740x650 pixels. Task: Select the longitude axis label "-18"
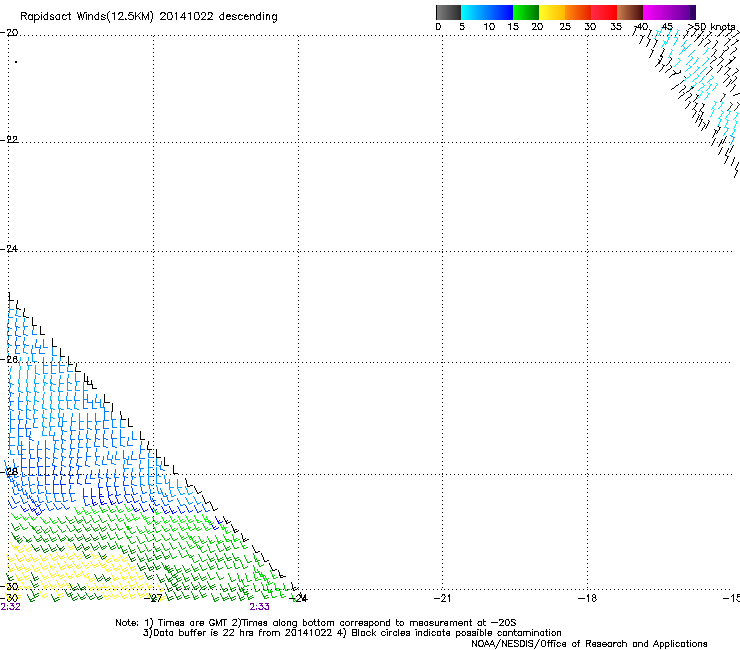coord(588,598)
